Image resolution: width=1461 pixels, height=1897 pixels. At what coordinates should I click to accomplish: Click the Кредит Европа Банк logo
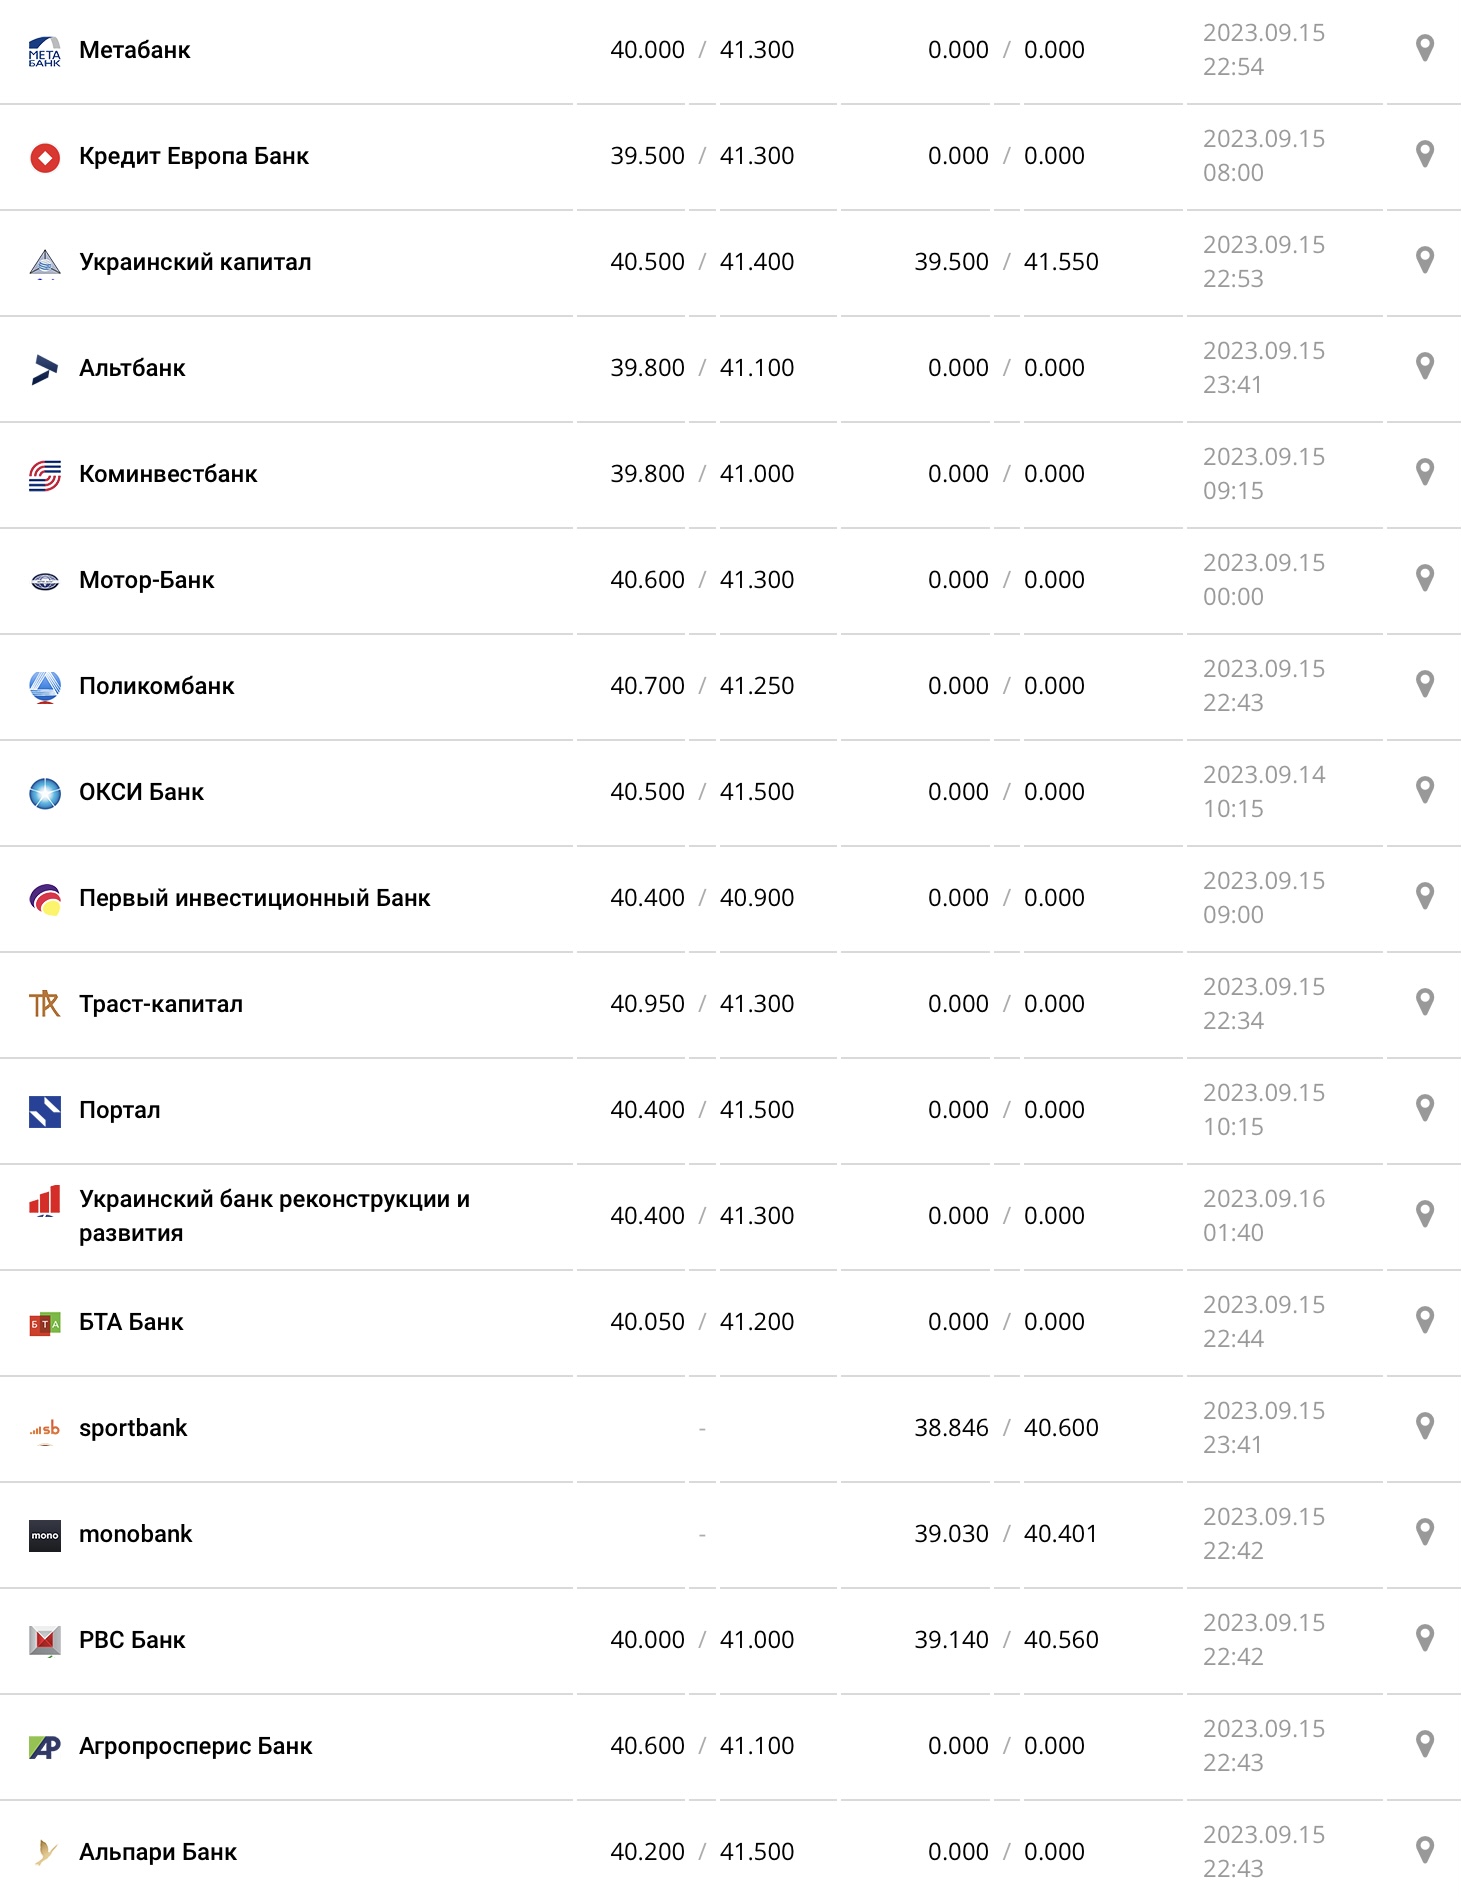coord(45,156)
